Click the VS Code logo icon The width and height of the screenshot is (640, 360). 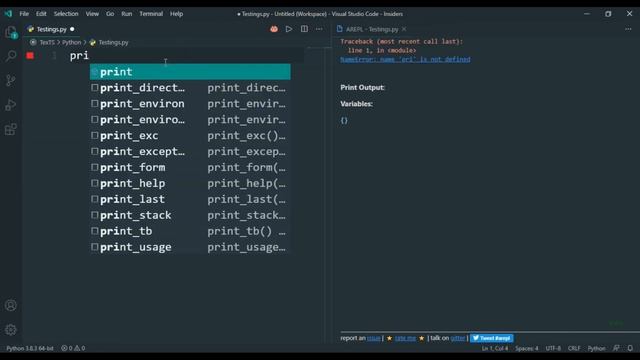(9, 13)
